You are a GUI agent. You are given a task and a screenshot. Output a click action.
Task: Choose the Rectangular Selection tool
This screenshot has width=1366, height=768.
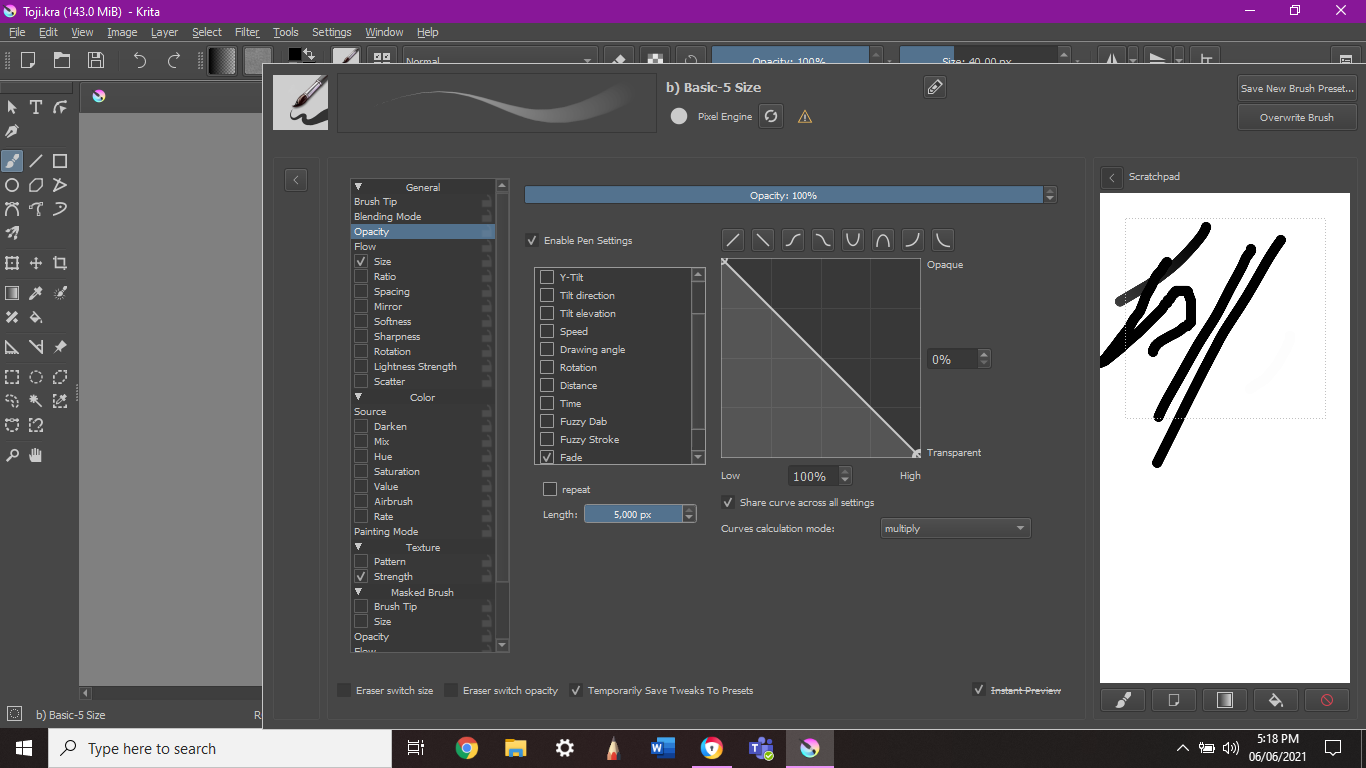(x=12, y=377)
